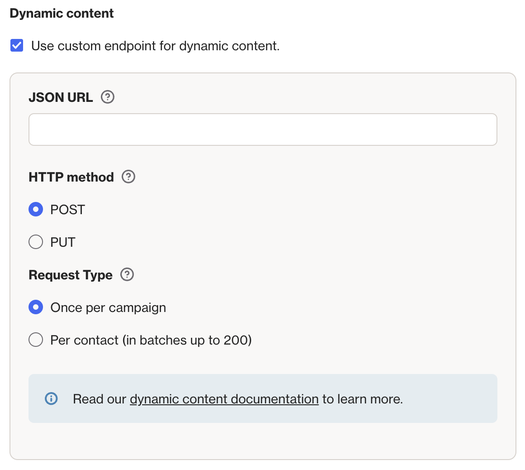Open the dynamic content documentation link
This screenshot has height=470, width=525.
pos(224,399)
